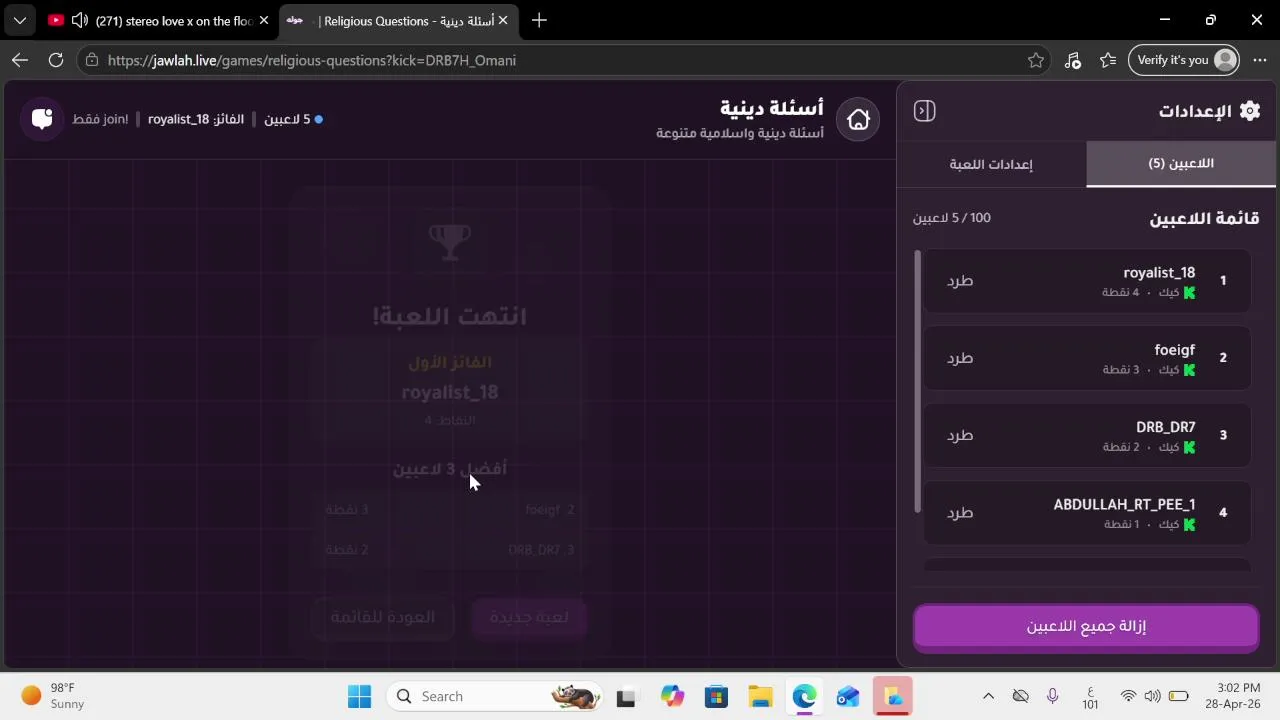This screenshot has height=720, width=1280.
Task: Click the الفائز: royalist_18 text at top
Action: point(196,119)
